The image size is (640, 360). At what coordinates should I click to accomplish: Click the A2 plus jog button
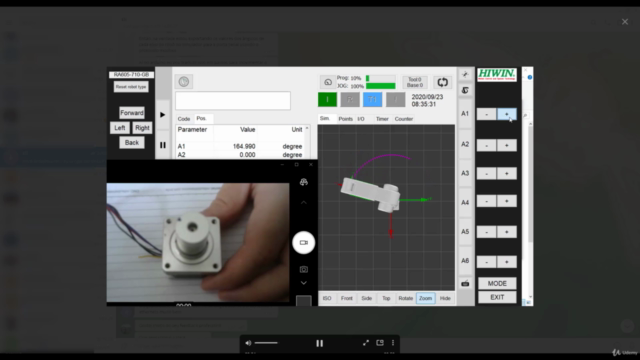pyautogui.click(x=507, y=145)
